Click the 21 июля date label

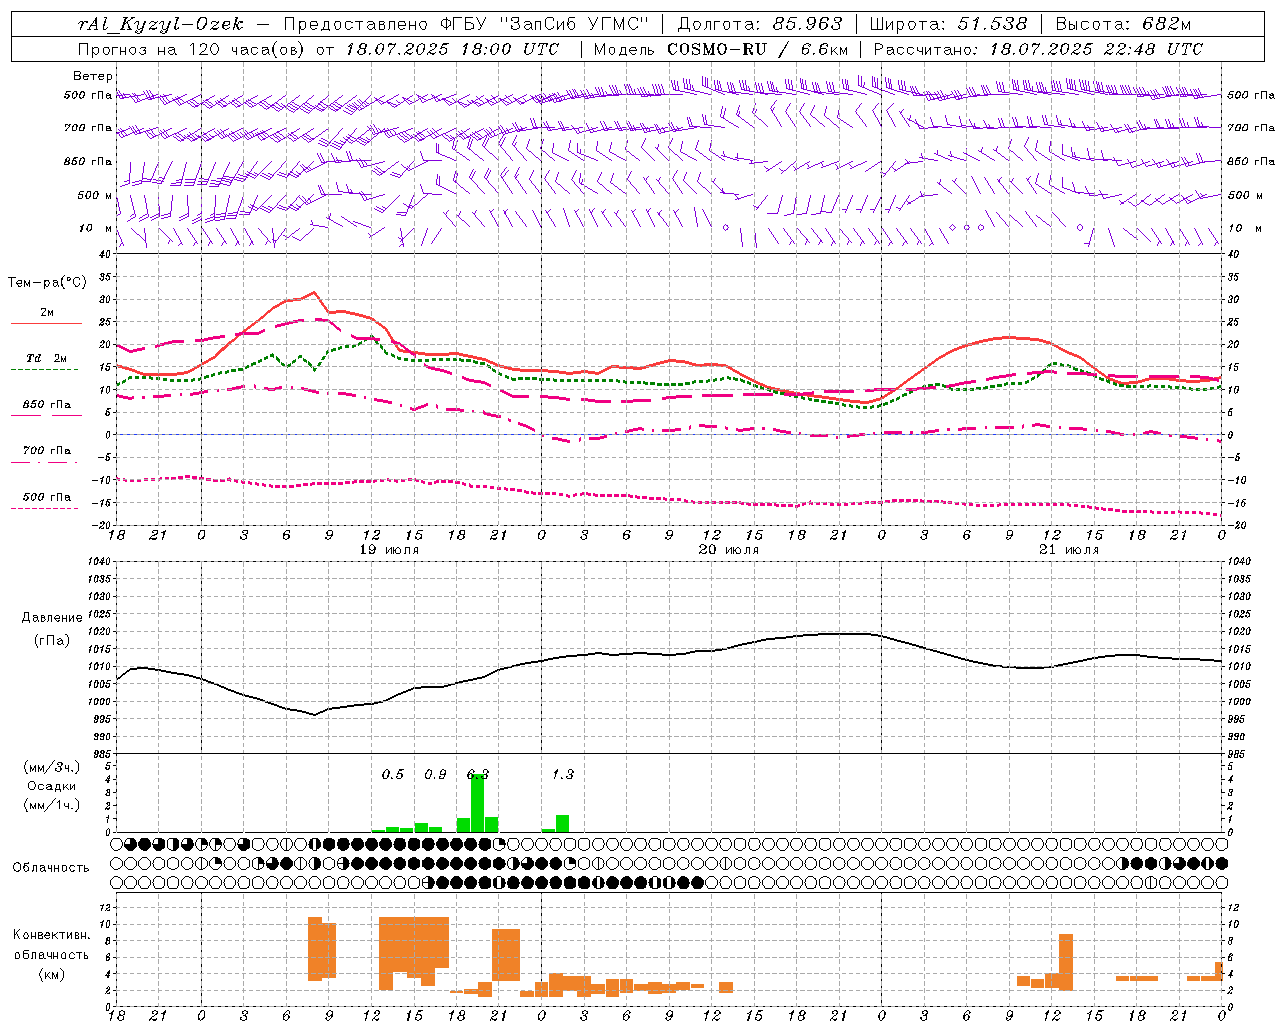pos(1068,550)
